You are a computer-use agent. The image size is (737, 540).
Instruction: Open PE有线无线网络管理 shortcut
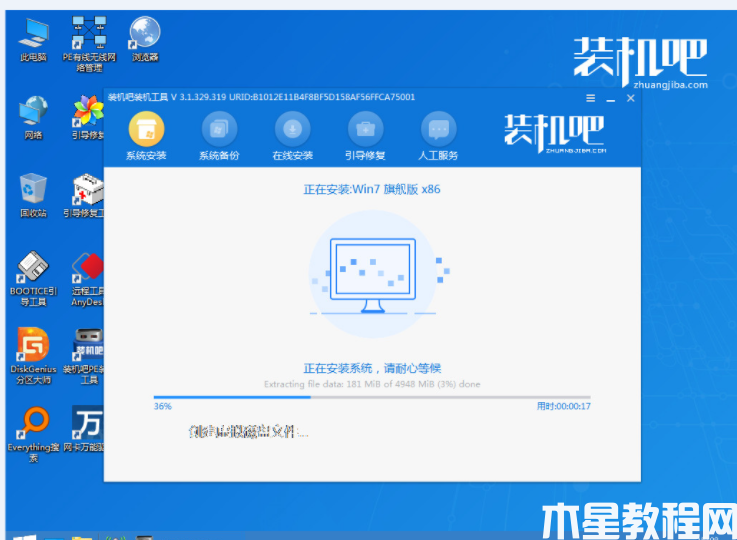[x=89, y=44]
